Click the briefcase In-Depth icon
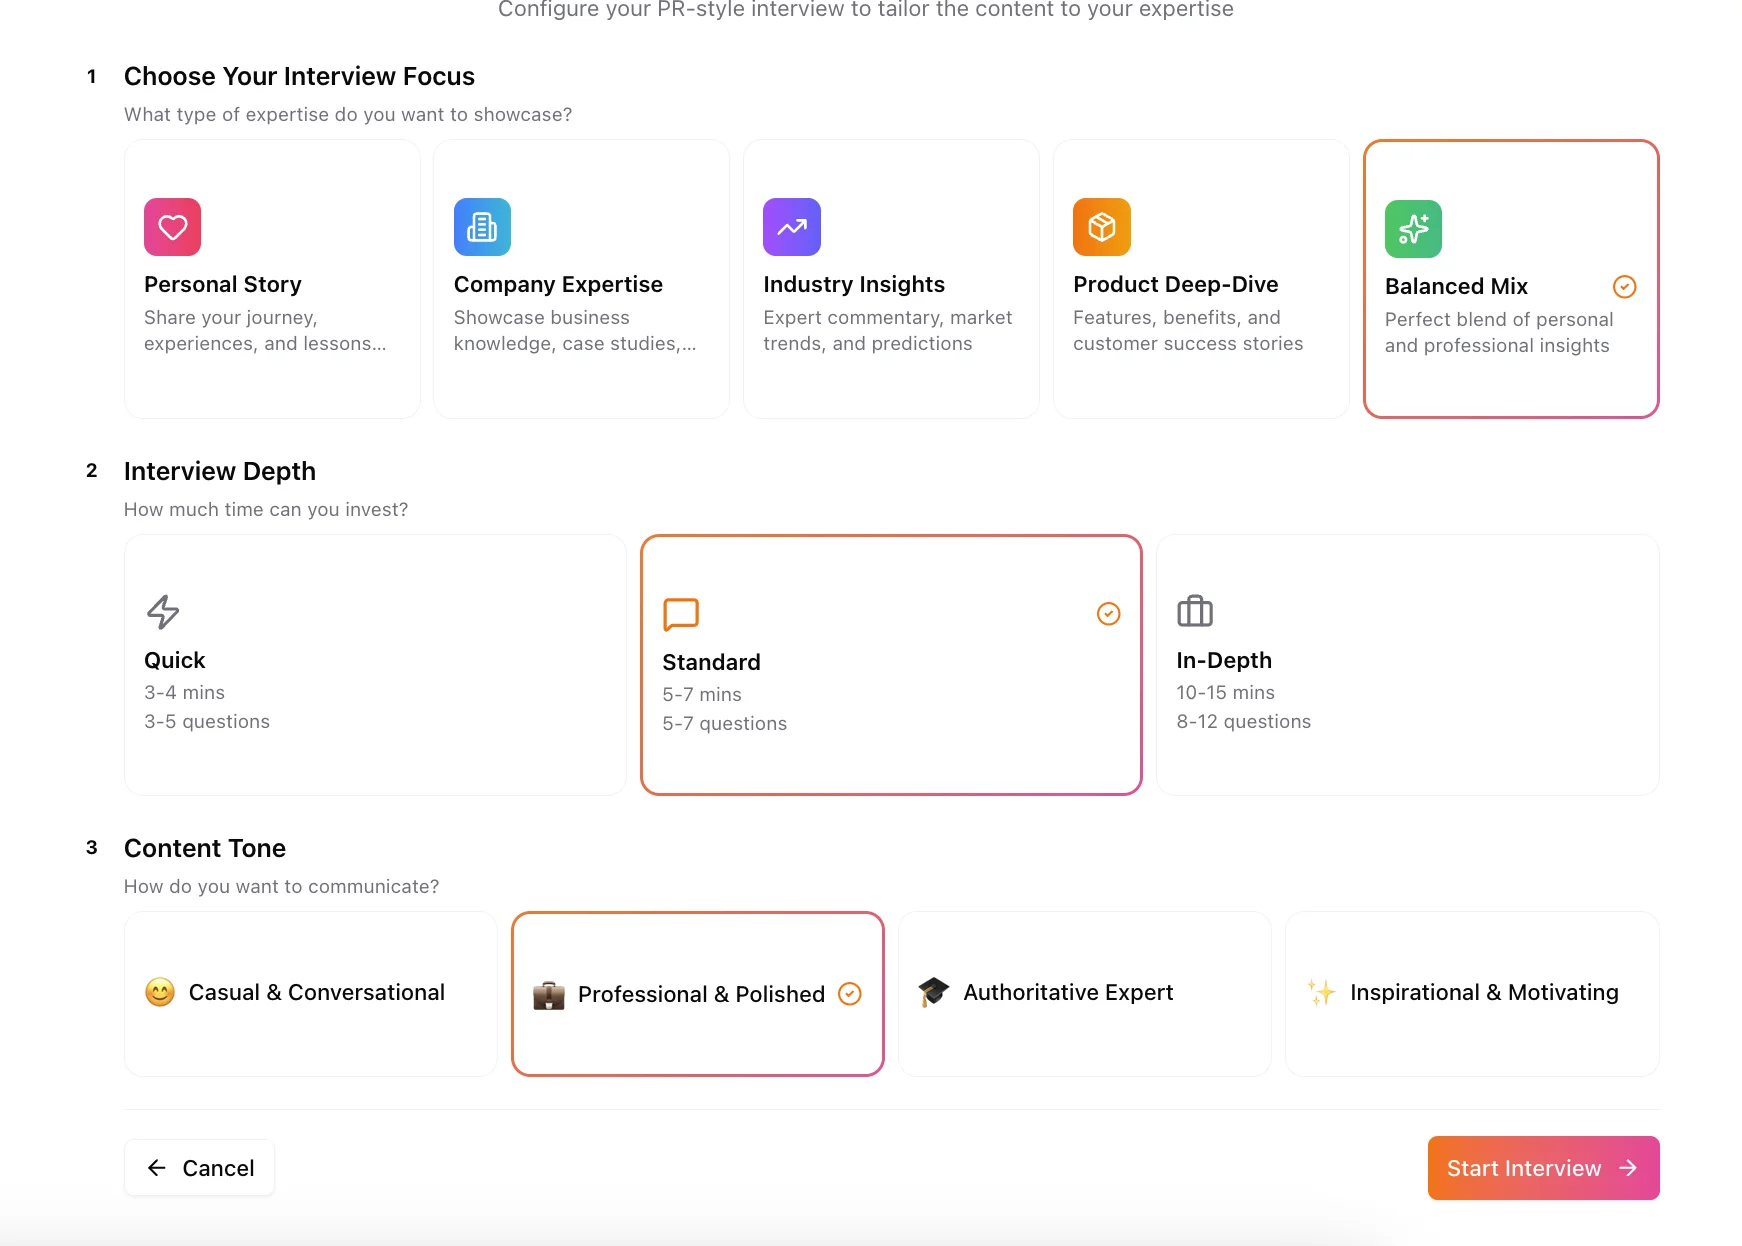This screenshot has height=1246, width=1742. point(1194,611)
